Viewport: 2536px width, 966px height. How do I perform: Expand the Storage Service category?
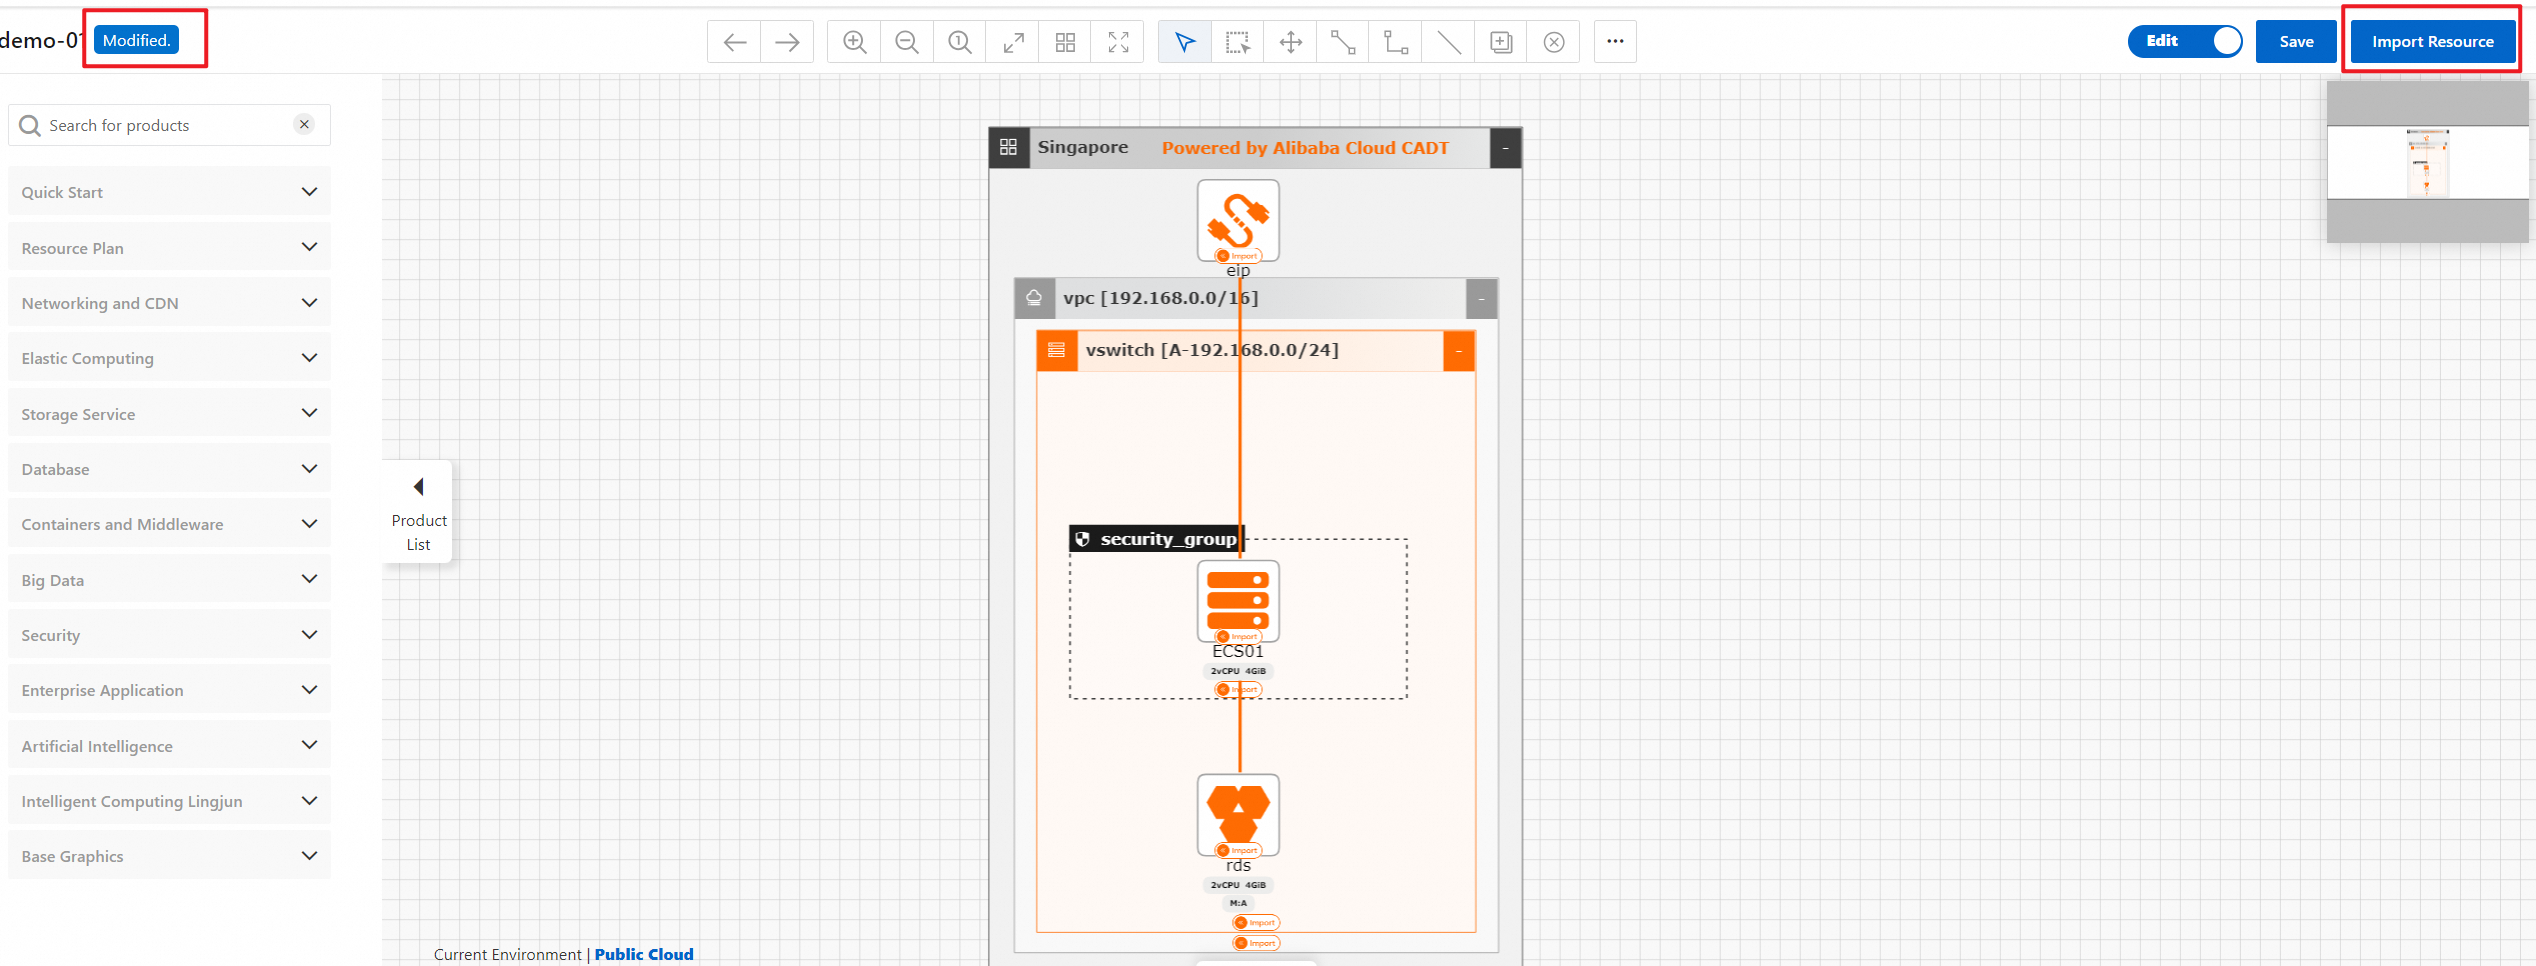coord(169,414)
